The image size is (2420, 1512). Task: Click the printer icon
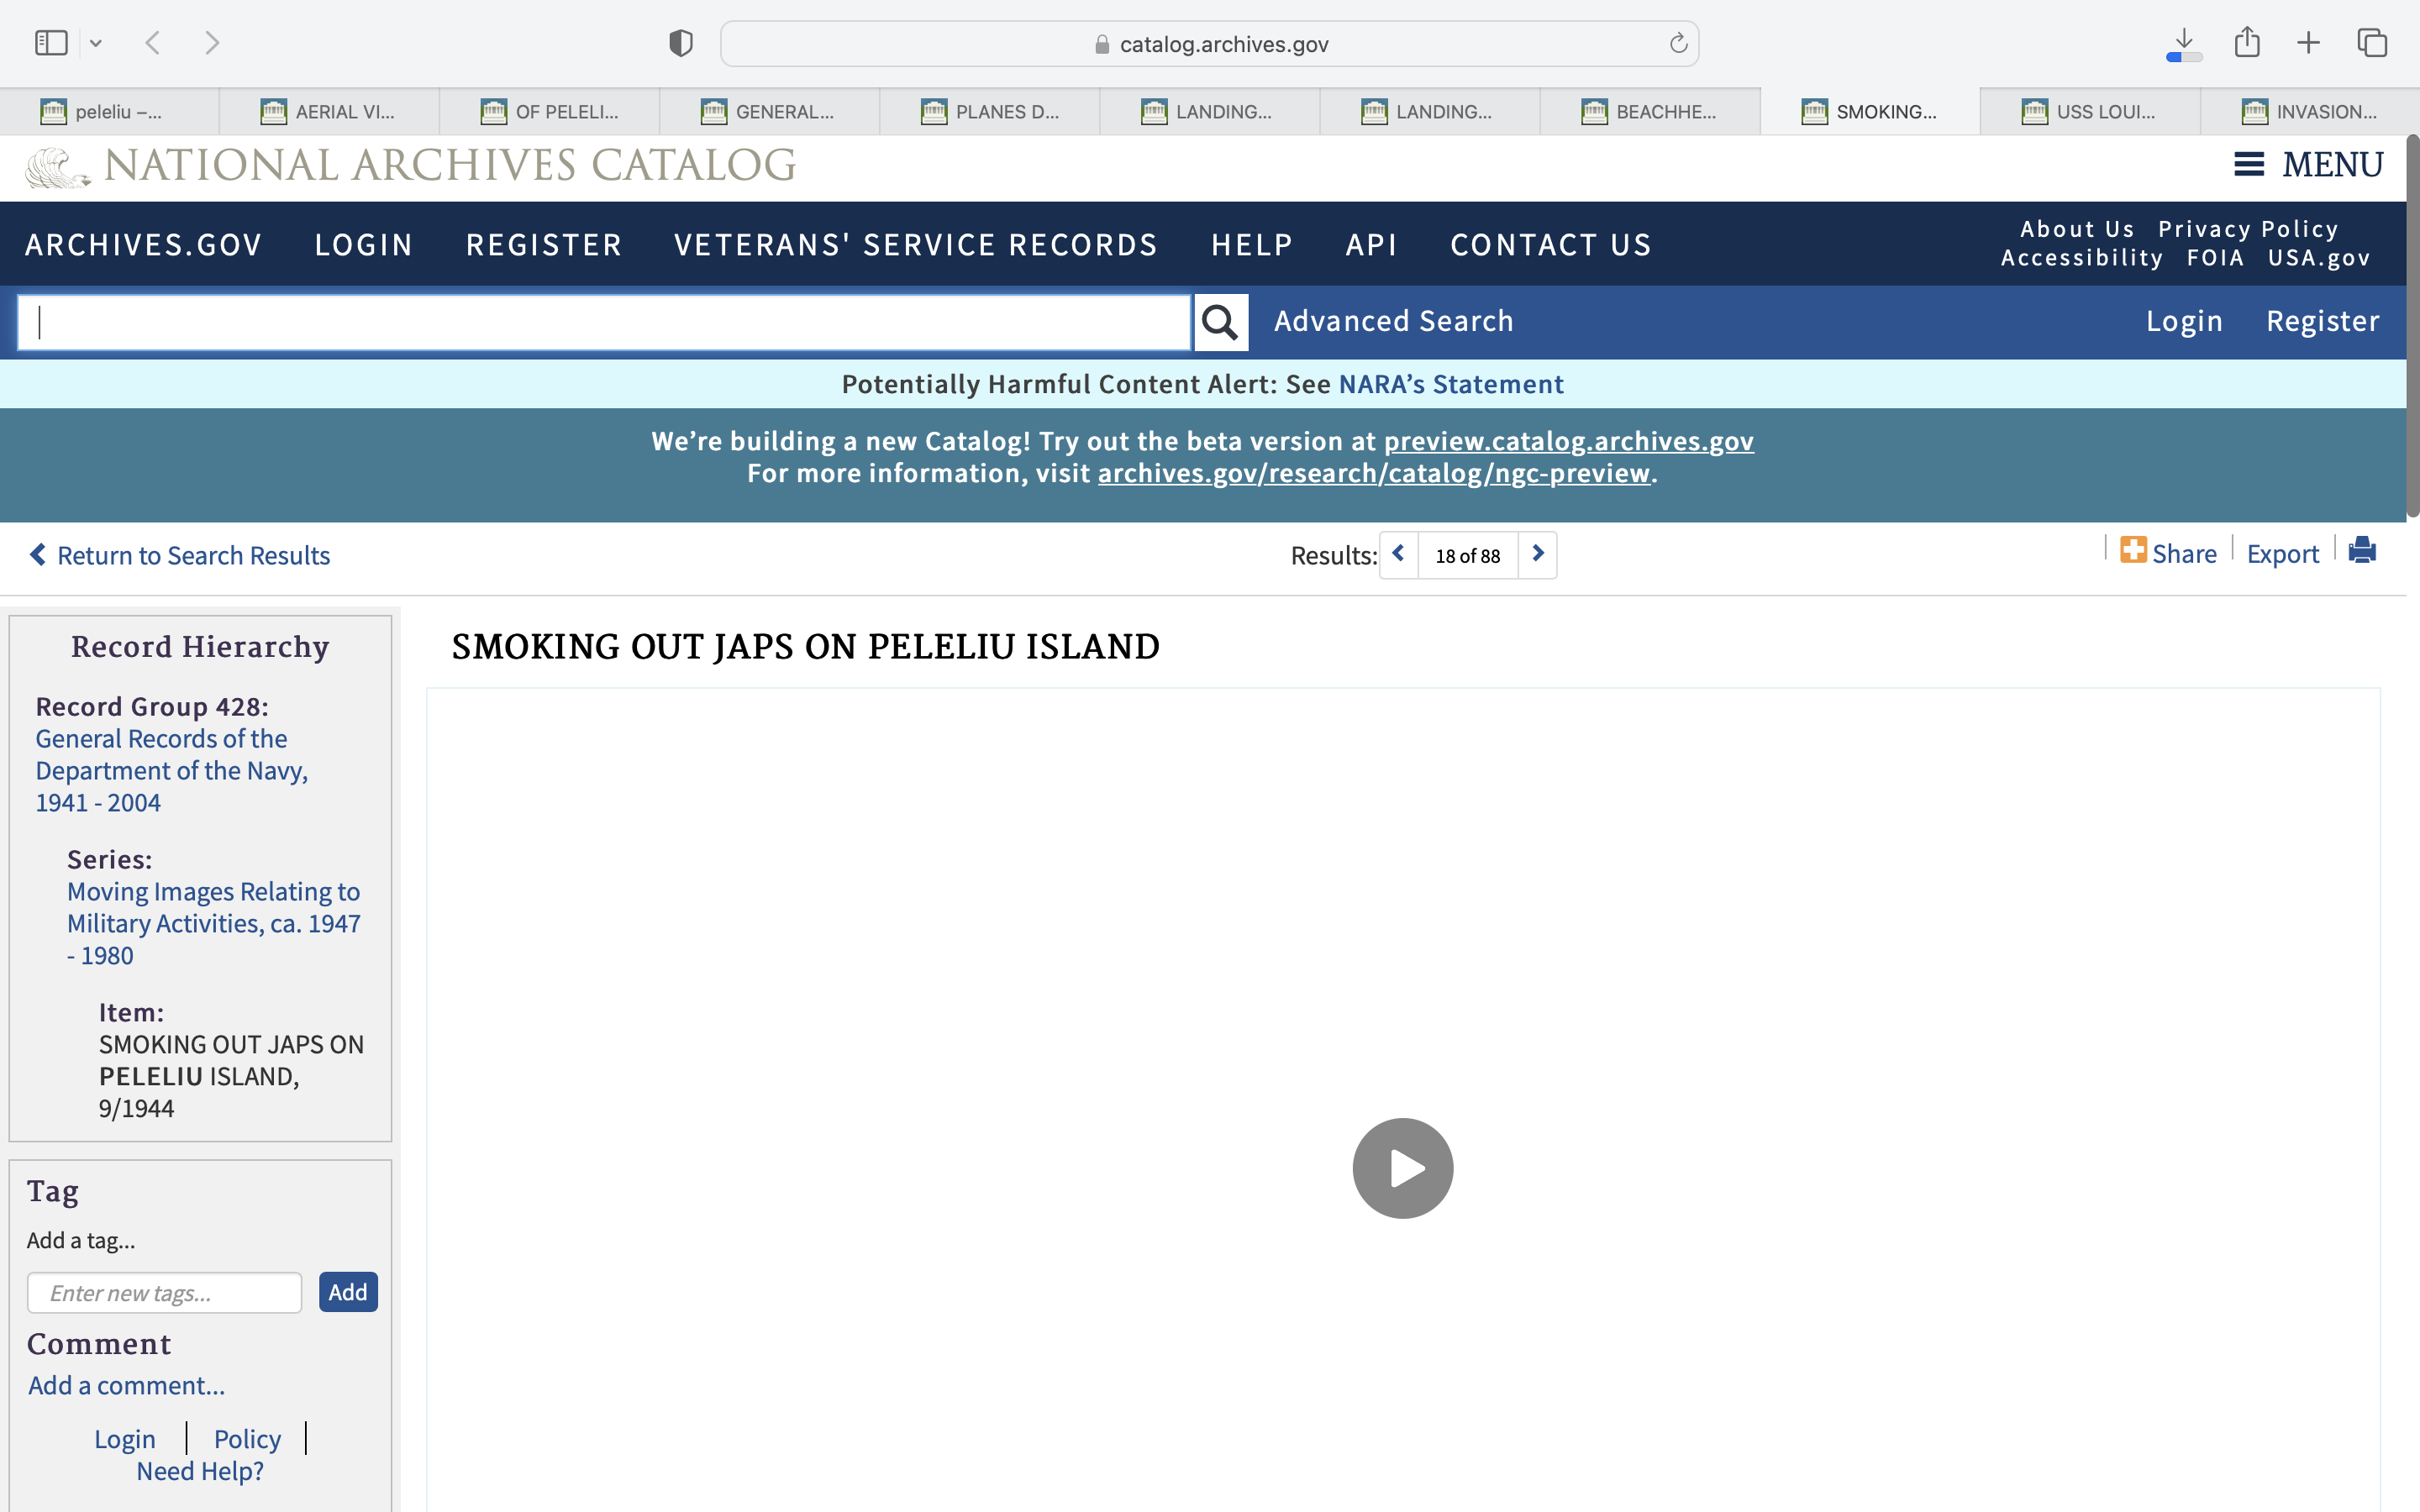2362,551
